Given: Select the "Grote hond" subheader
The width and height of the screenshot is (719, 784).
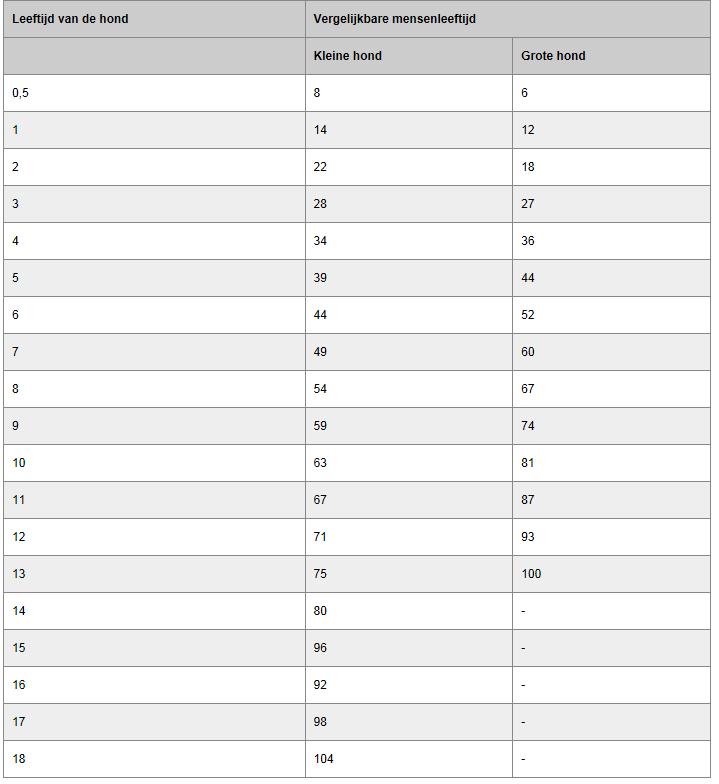Looking at the screenshot, I should coord(553,56).
